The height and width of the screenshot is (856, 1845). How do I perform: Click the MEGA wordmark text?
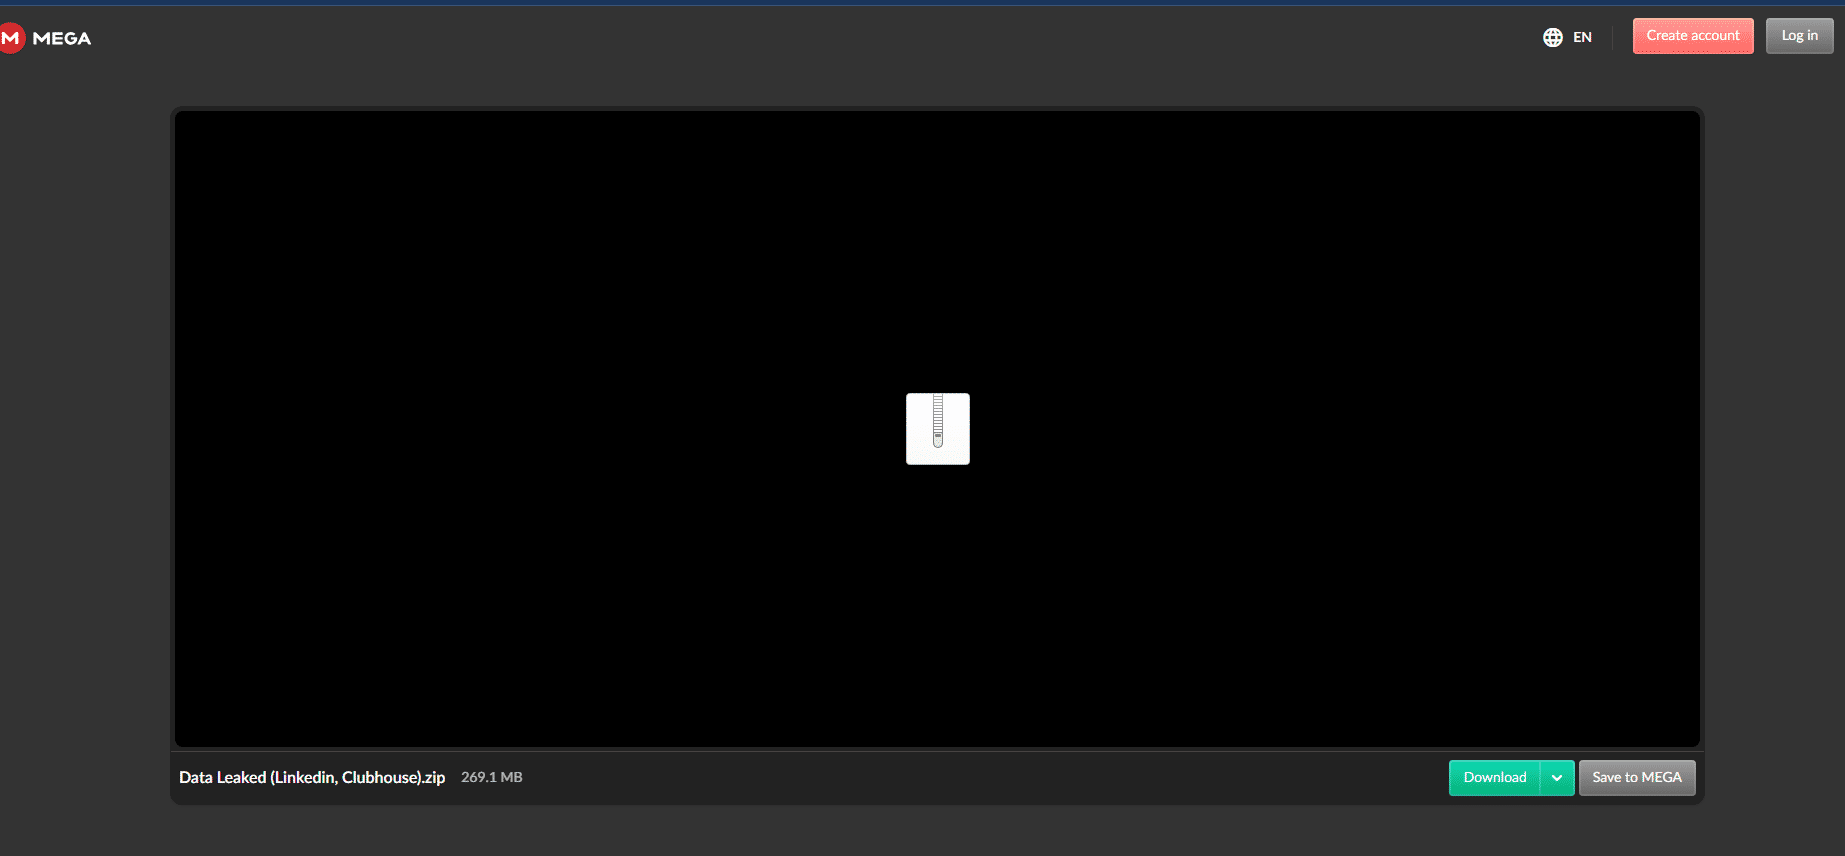click(x=62, y=38)
